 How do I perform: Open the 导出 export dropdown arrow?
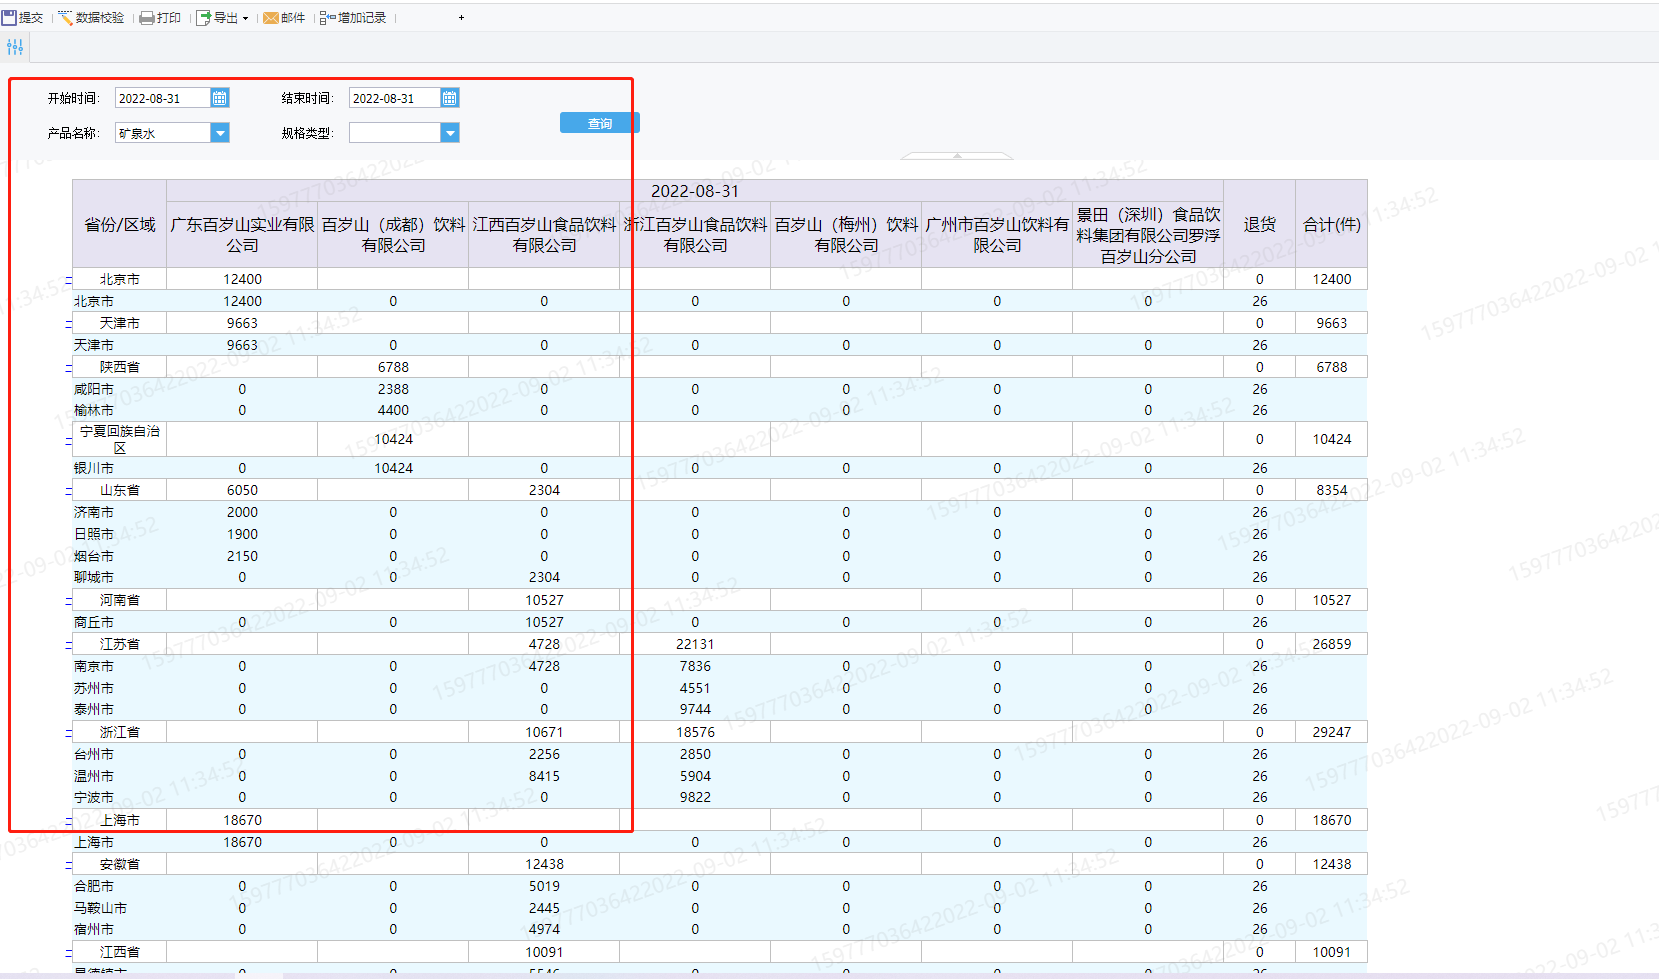point(245,18)
